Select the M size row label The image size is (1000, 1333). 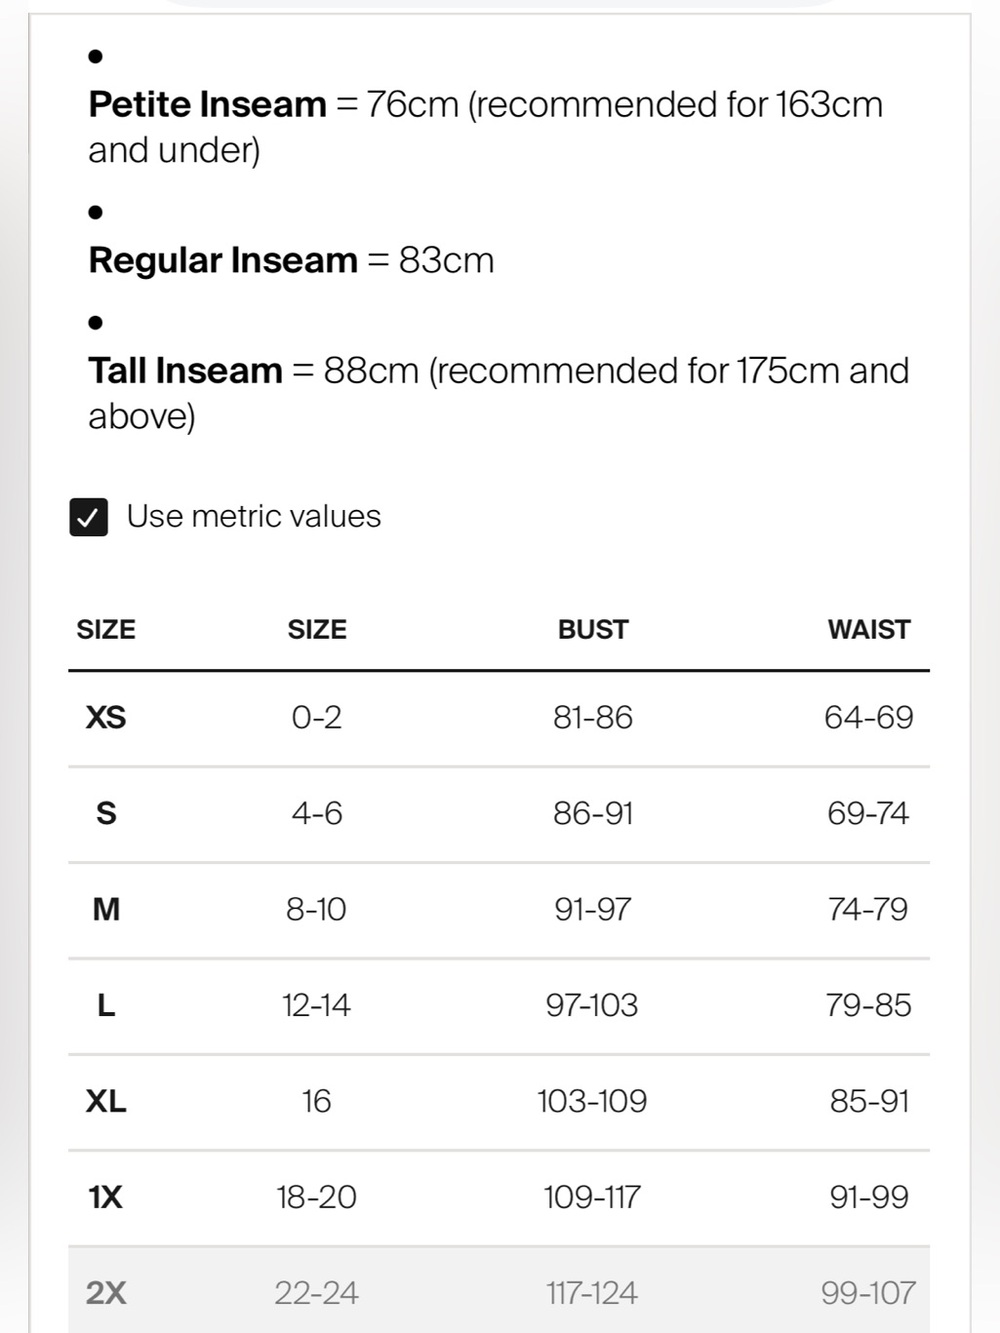pyautogui.click(x=106, y=909)
